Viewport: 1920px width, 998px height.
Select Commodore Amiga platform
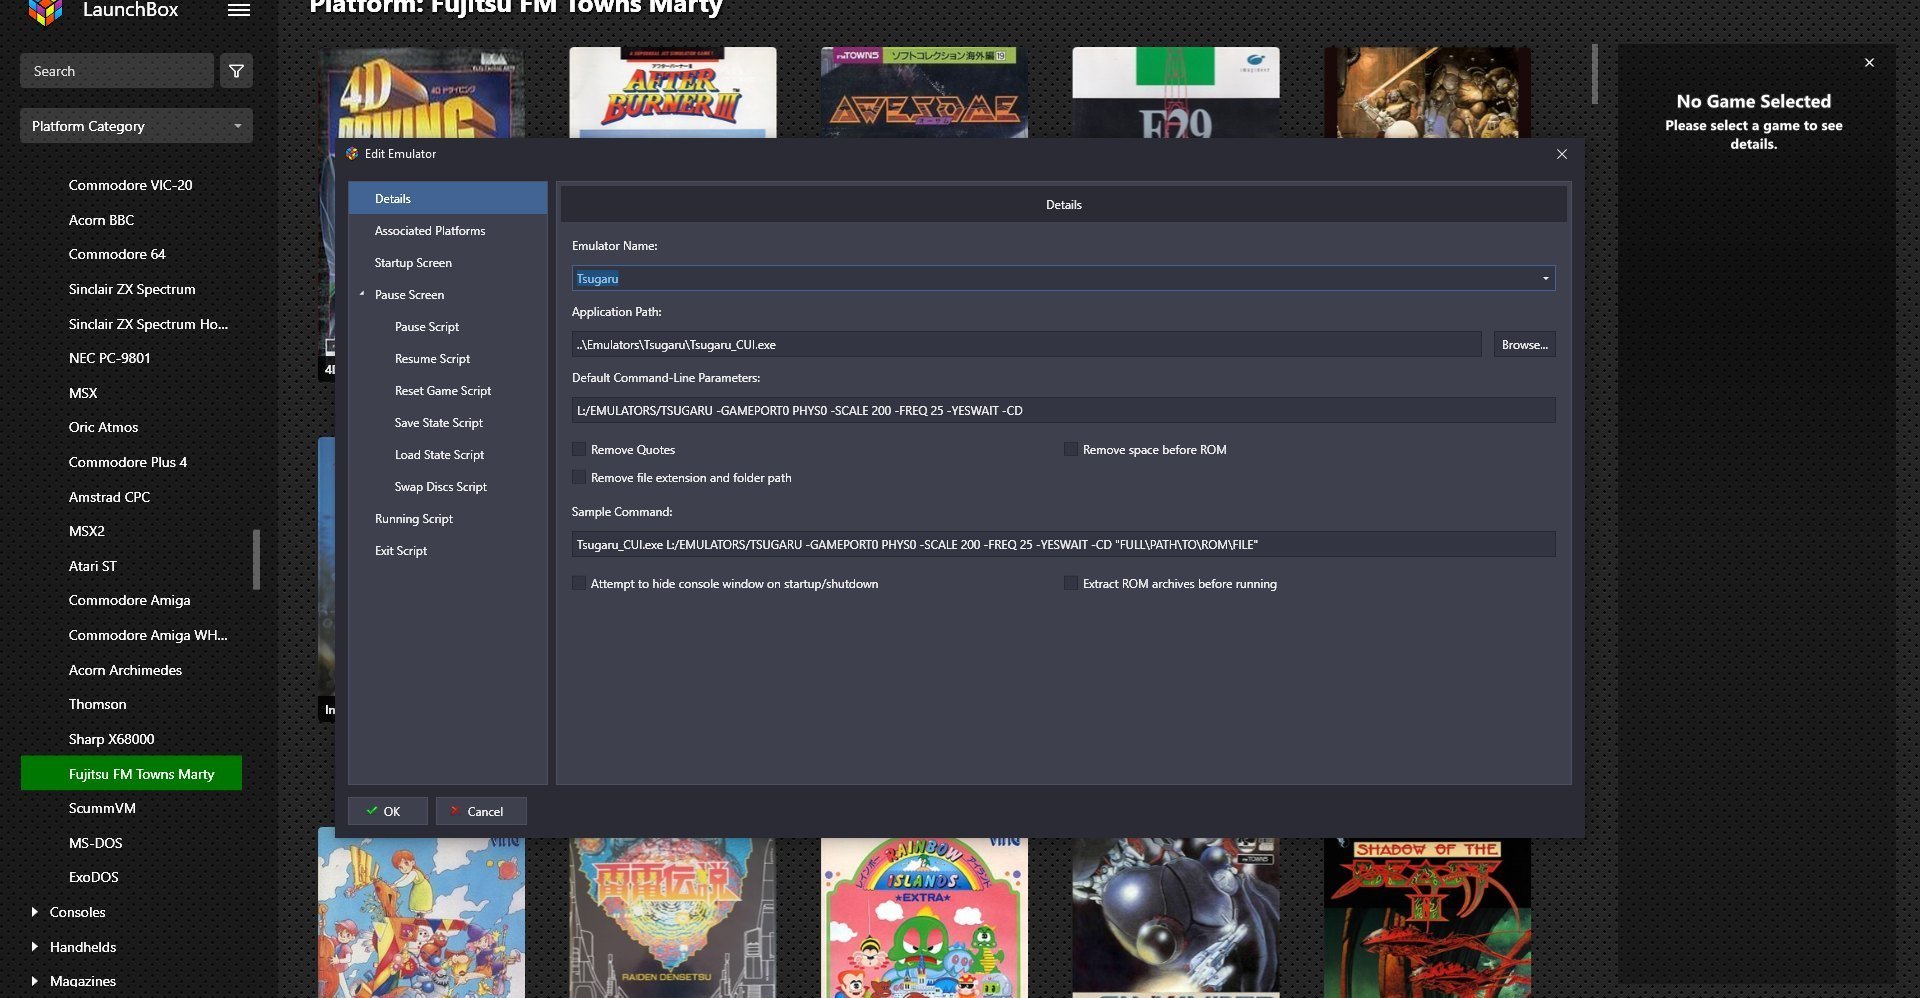click(x=131, y=600)
